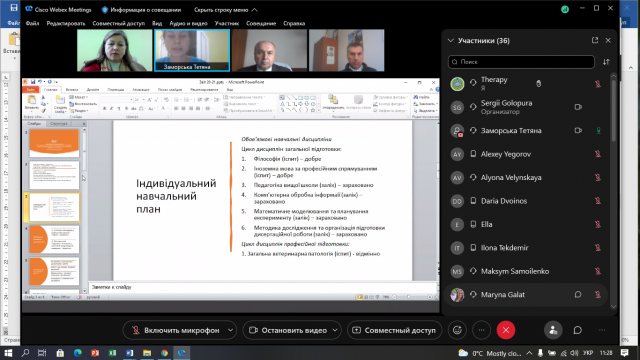Open the Аудио и видео menu
This screenshot has height=360, width=640.
tap(189, 23)
